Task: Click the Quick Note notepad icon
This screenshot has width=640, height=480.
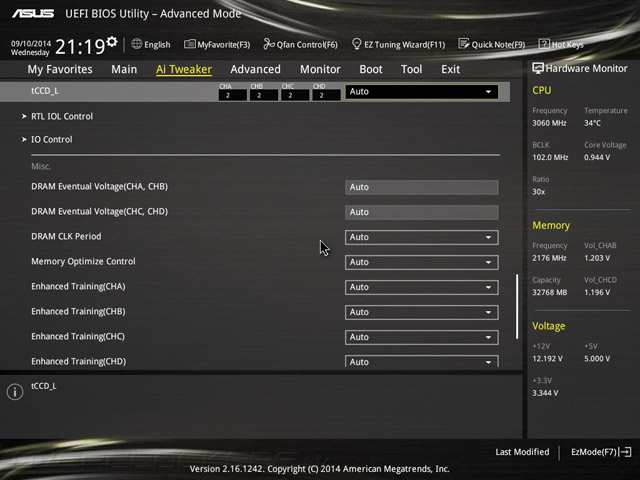Action: (x=464, y=44)
